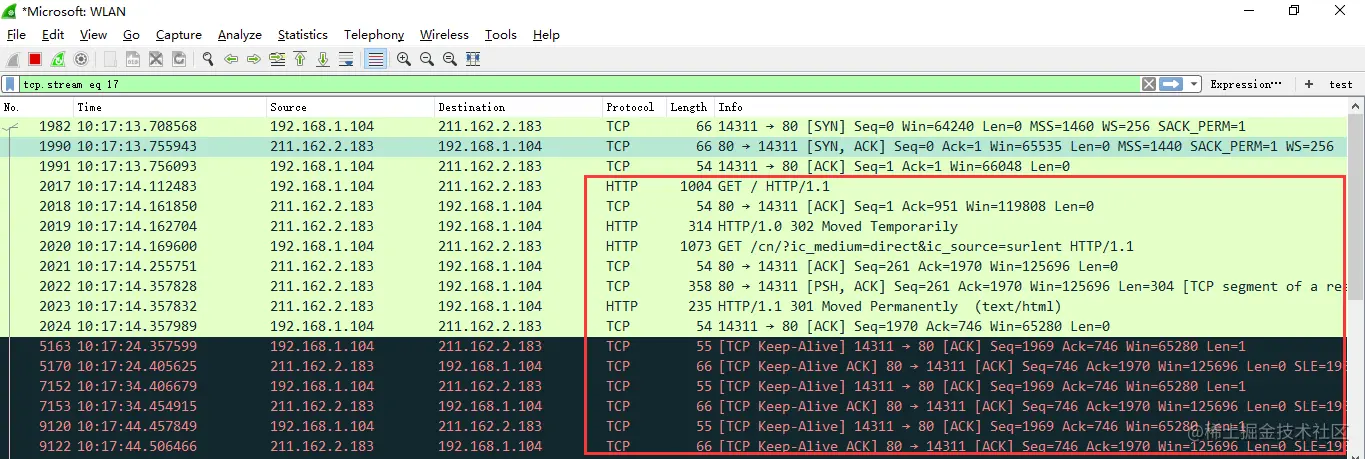Sort by the Destination column header

(517, 107)
